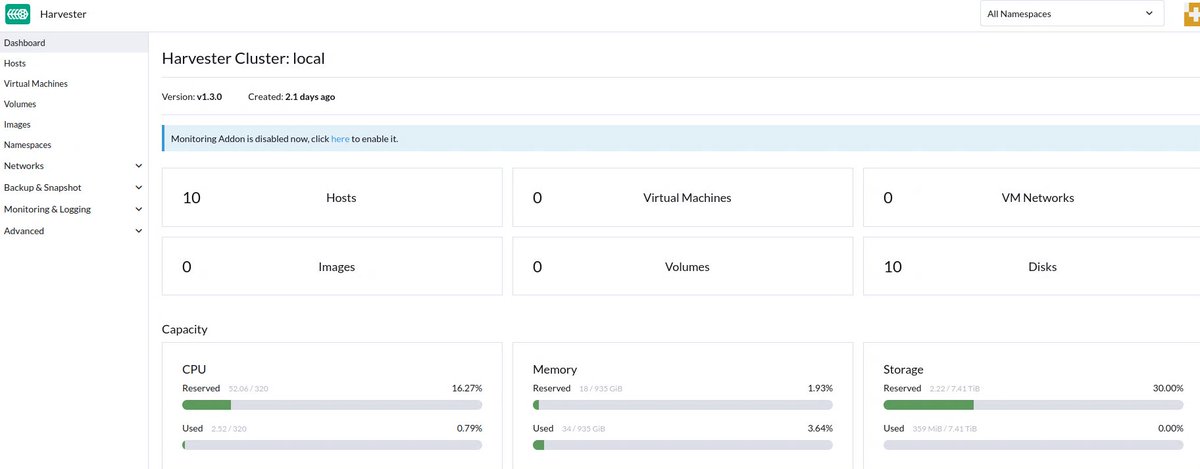Go to Virtual Machines in the sidebar
Image resolution: width=1200 pixels, height=469 pixels.
tap(74, 84)
